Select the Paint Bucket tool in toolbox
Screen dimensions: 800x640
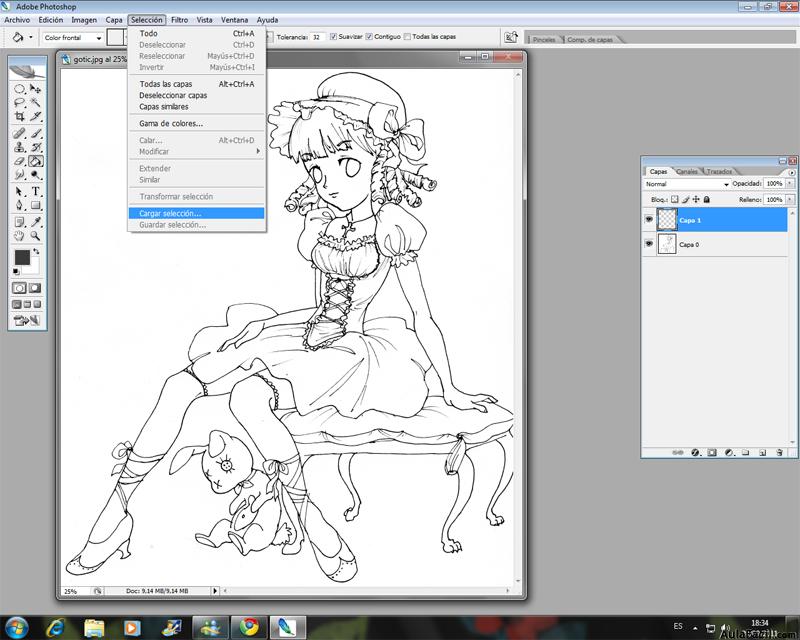tap(35, 161)
